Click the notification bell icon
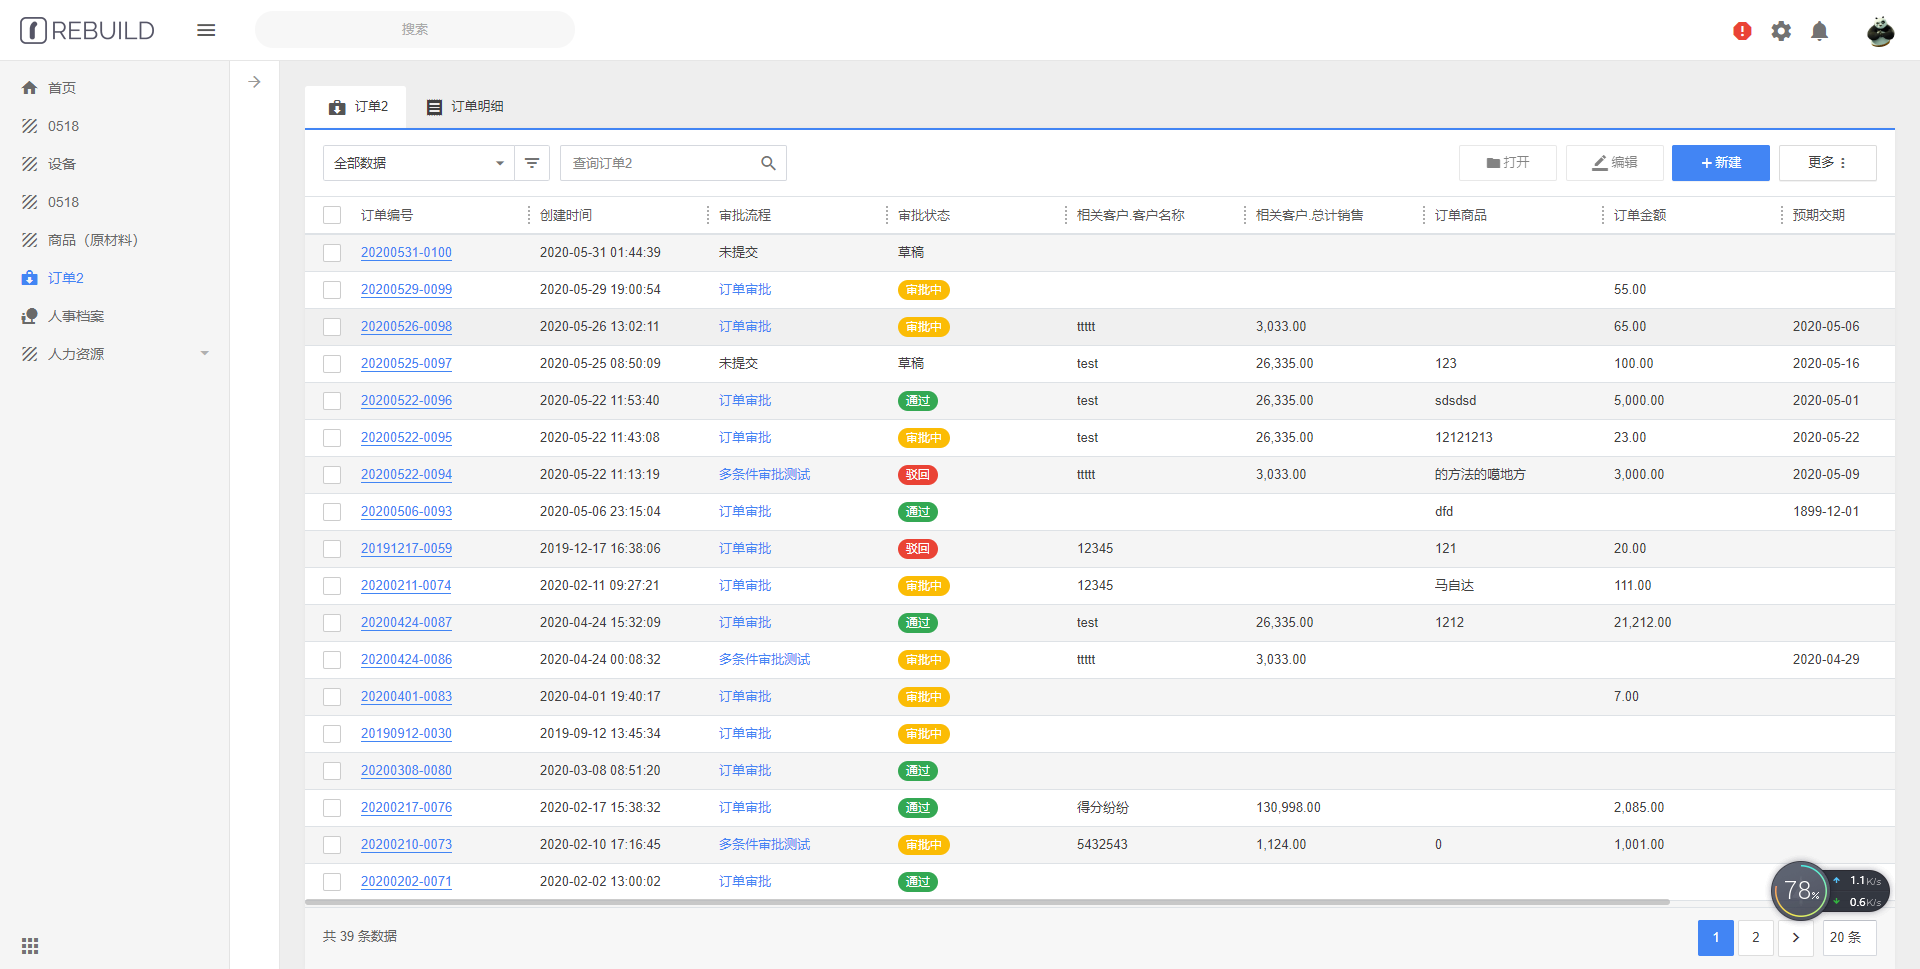This screenshot has width=1920, height=969. 1820,31
